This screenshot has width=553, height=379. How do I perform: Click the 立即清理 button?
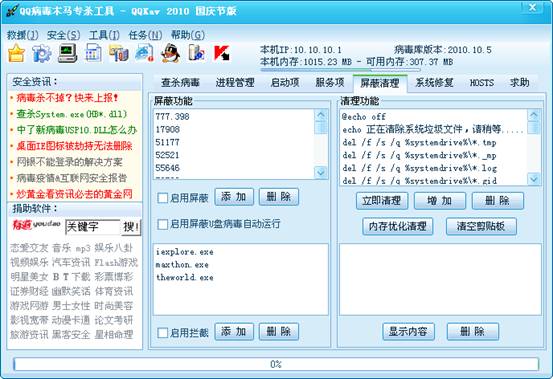pyautogui.click(x=382, y=201)
